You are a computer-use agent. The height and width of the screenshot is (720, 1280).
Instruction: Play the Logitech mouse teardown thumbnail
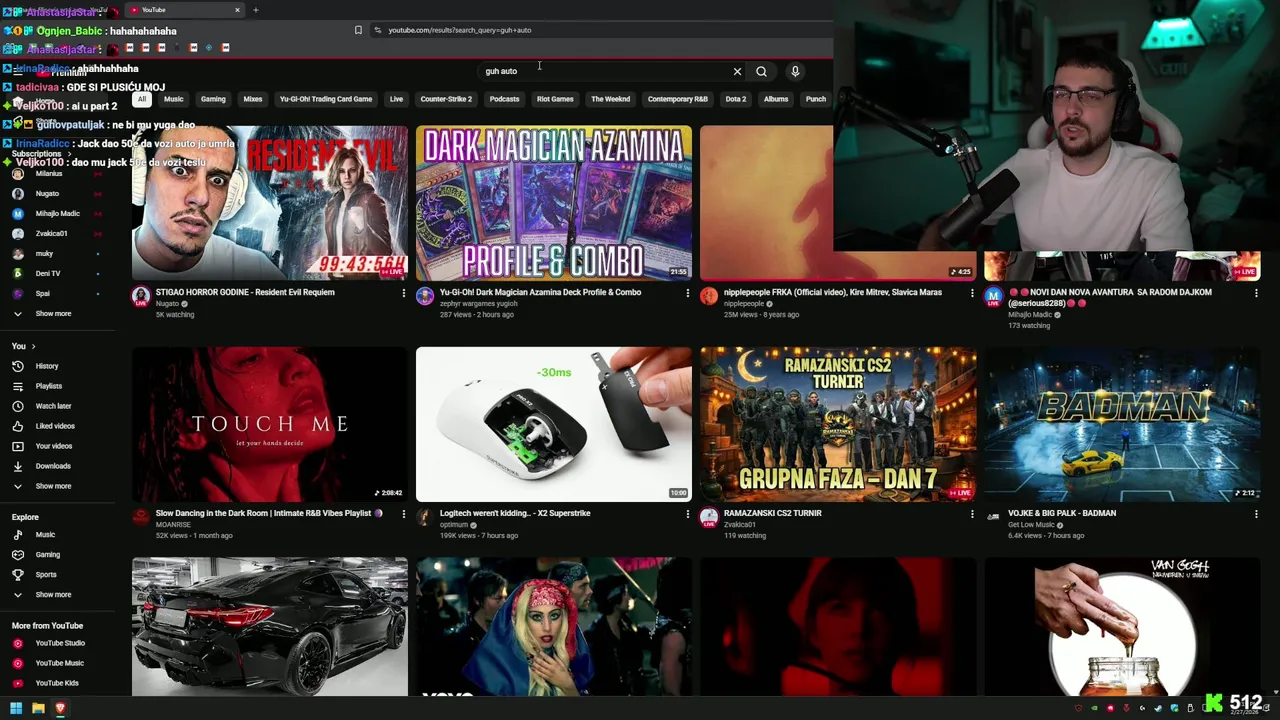pos(554,424)
